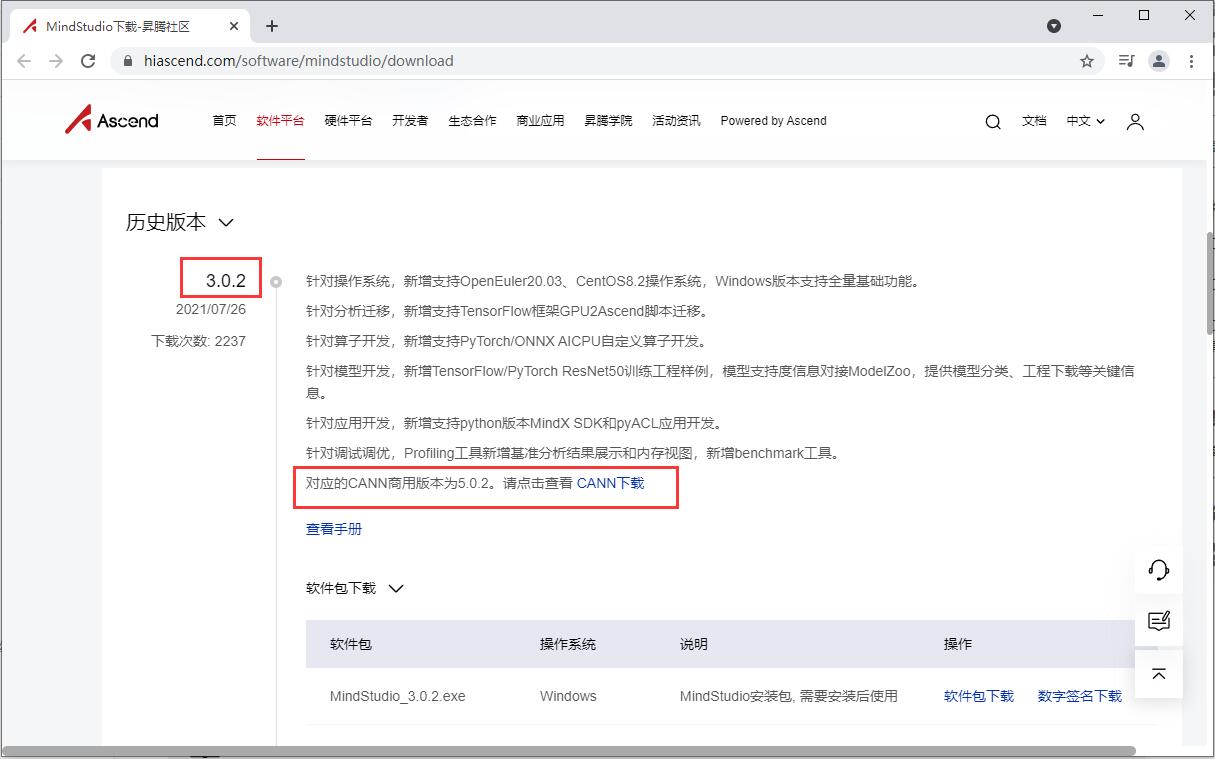
Task: Open Powered by Ascend navigation item
Action: (x=773, y=121)
